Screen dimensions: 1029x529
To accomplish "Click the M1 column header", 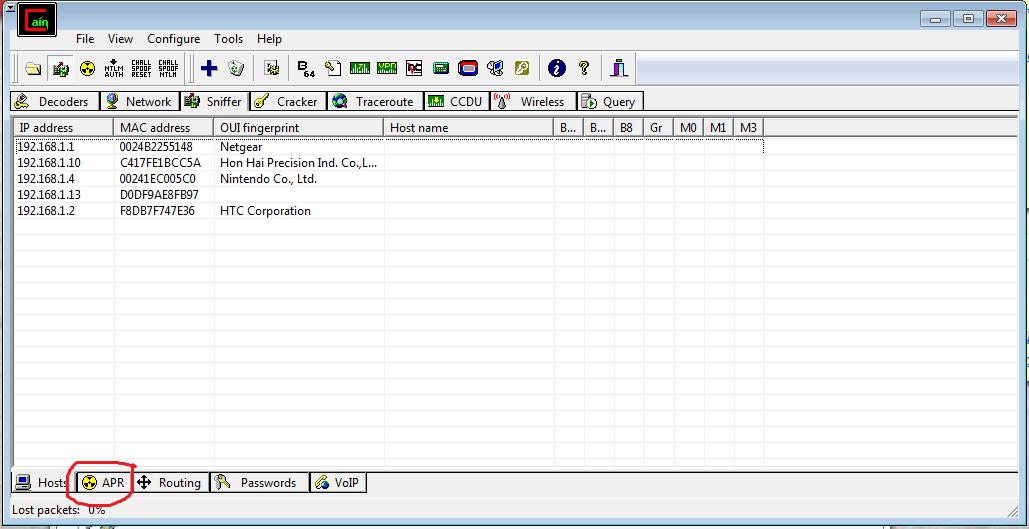I will [x=719, y=128].
